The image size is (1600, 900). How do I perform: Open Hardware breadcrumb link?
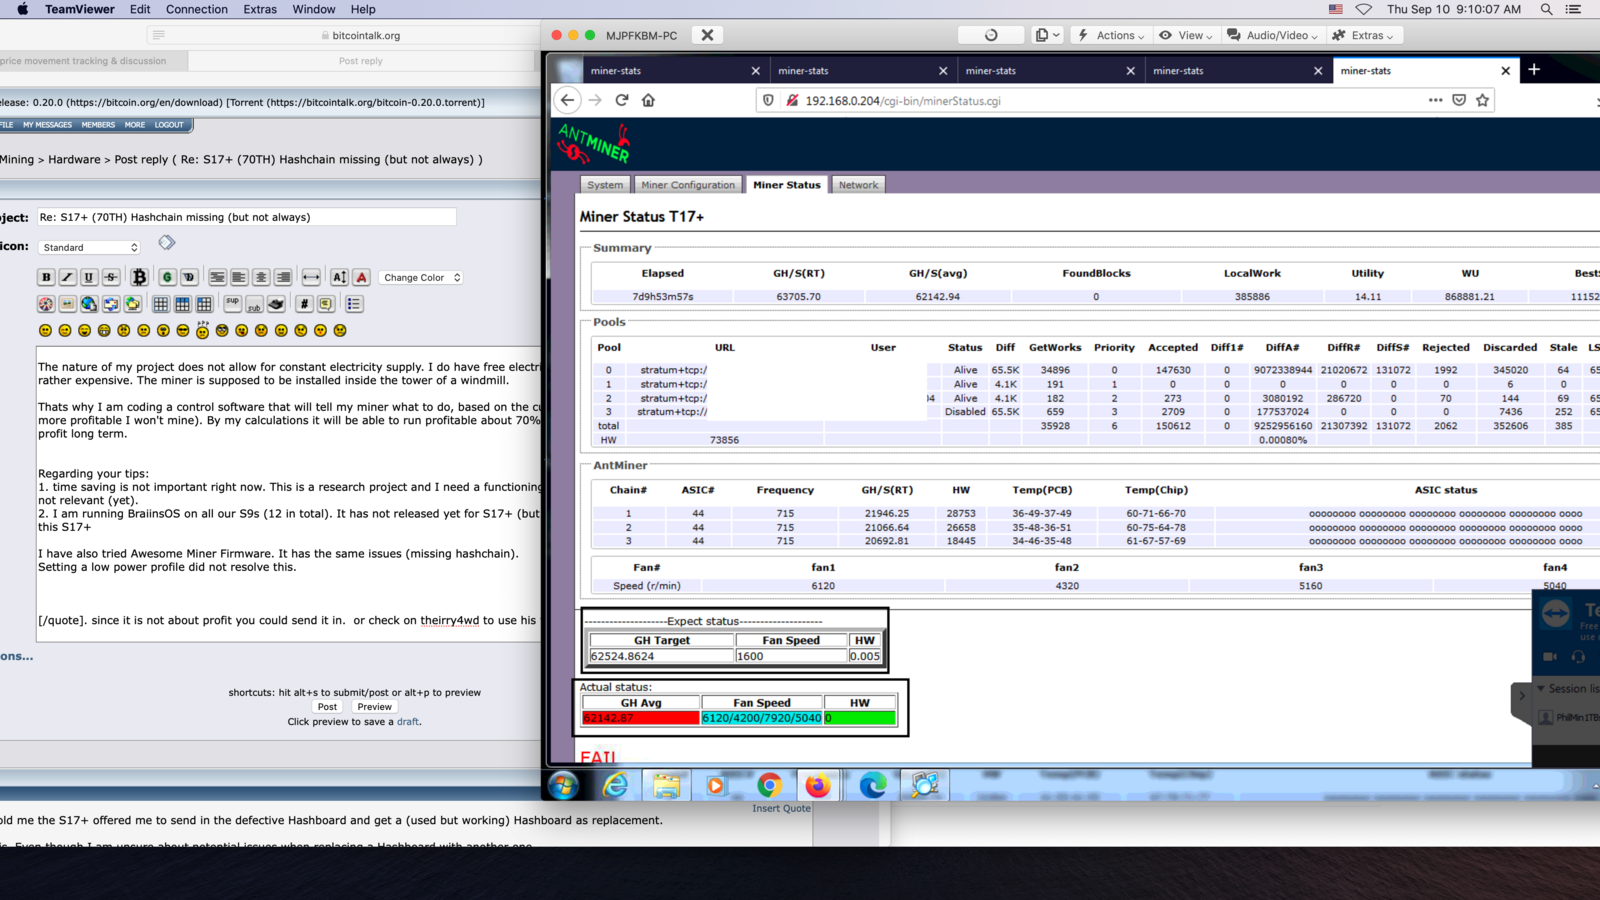tap(74, 159)
